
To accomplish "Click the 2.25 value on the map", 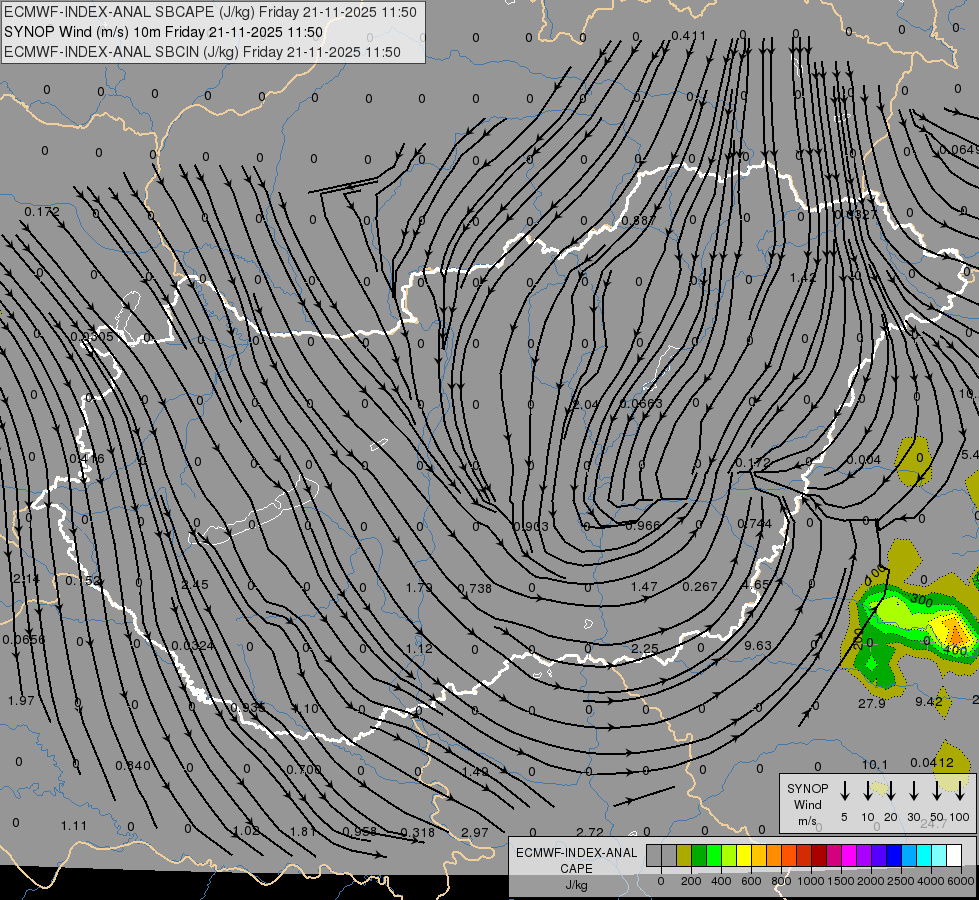I will pyautogui.click(x=644, y=649).
